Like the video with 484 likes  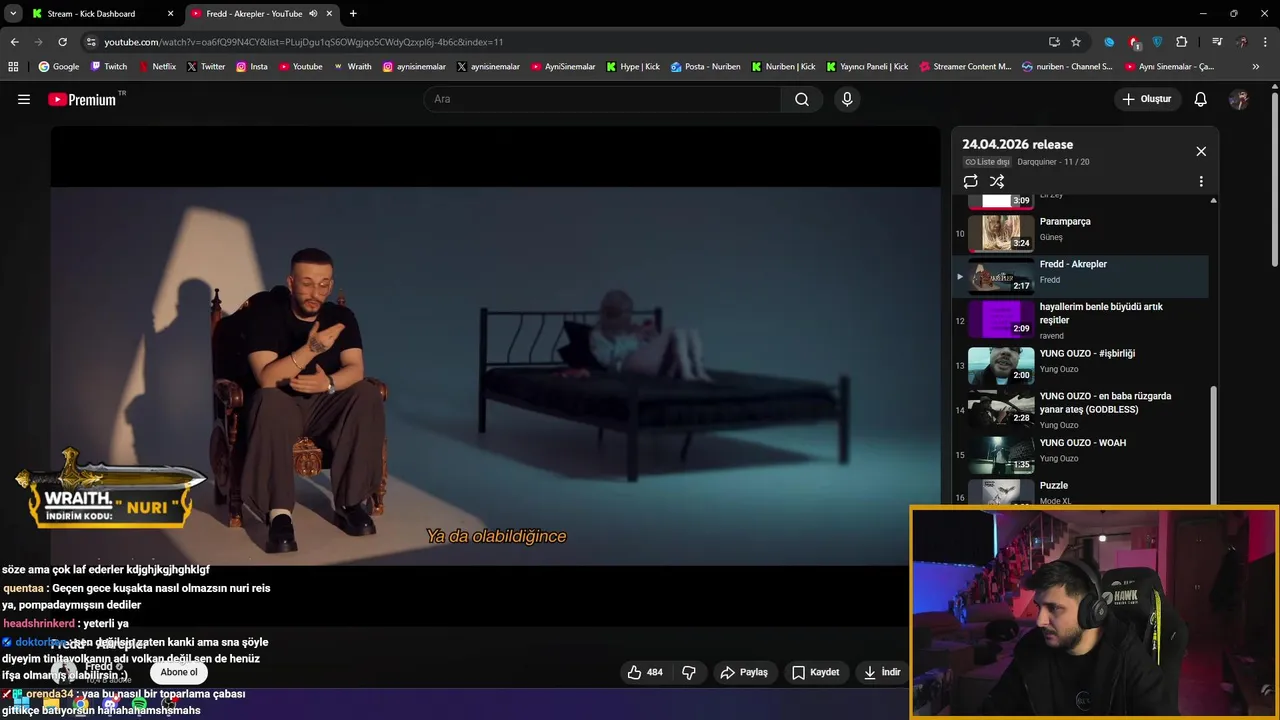point(644,672)
